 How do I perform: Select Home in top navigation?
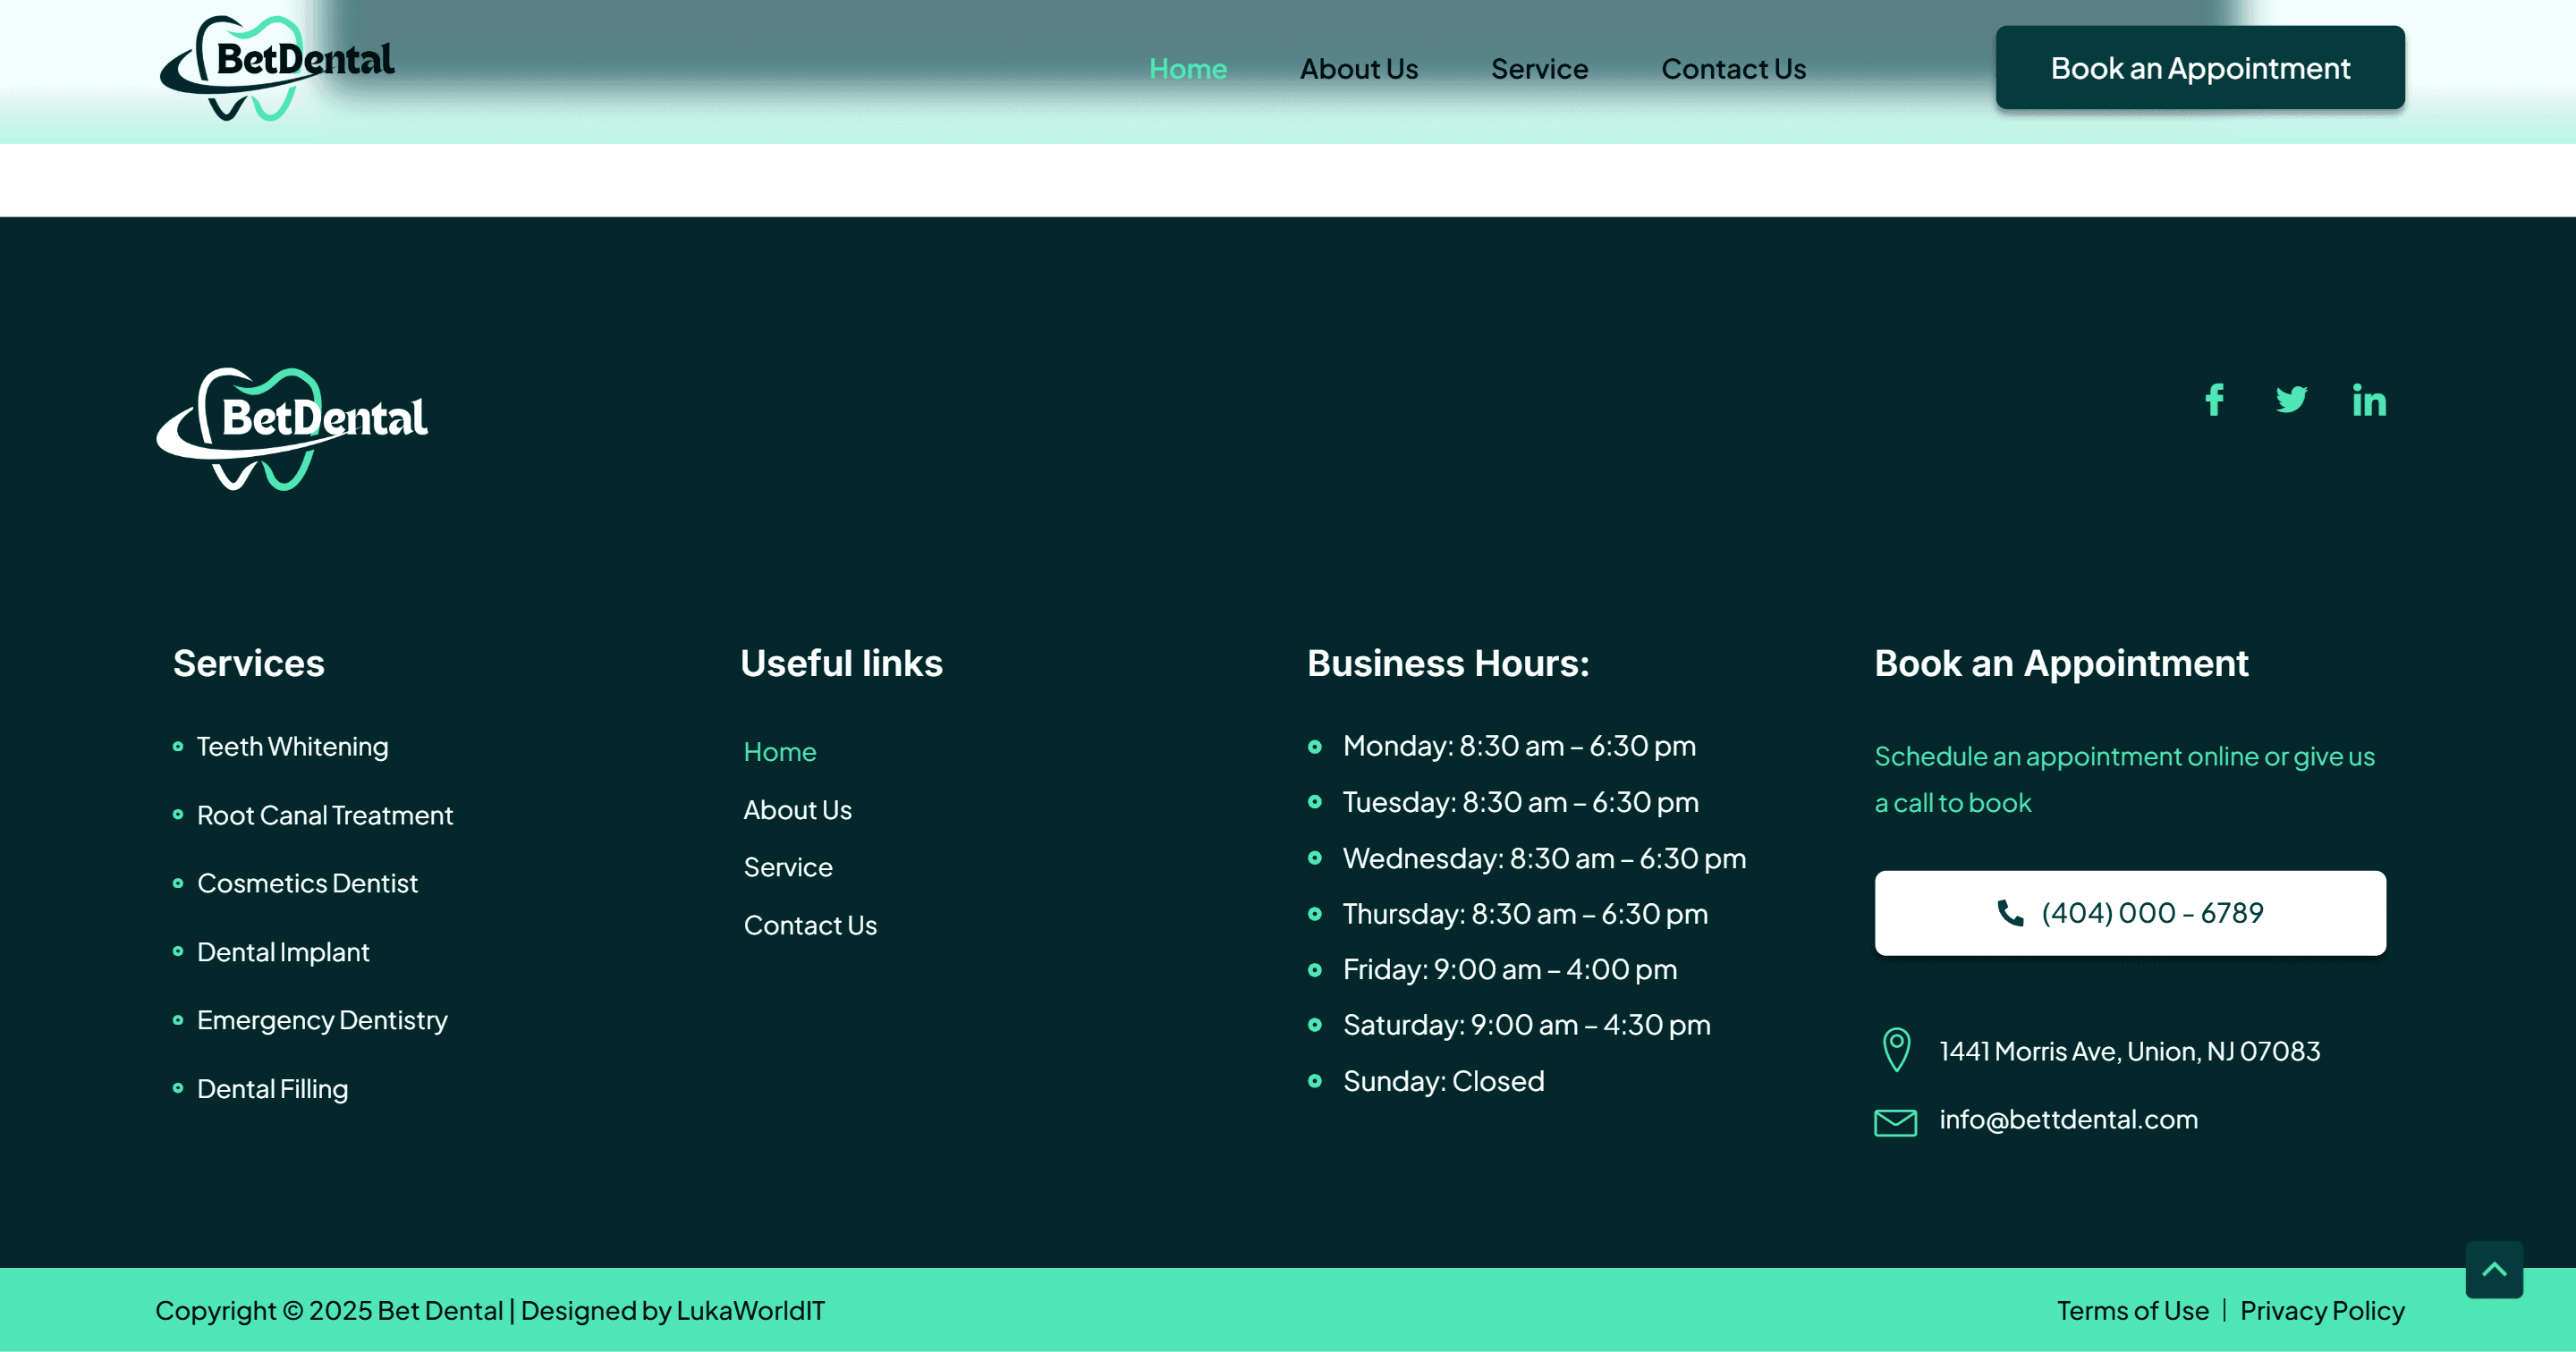(x=1187, y=69)
